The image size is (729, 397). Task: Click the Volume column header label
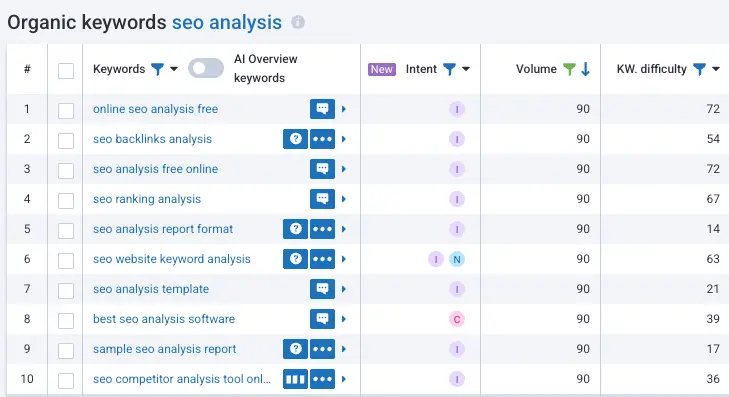click(x=536, y=69)
